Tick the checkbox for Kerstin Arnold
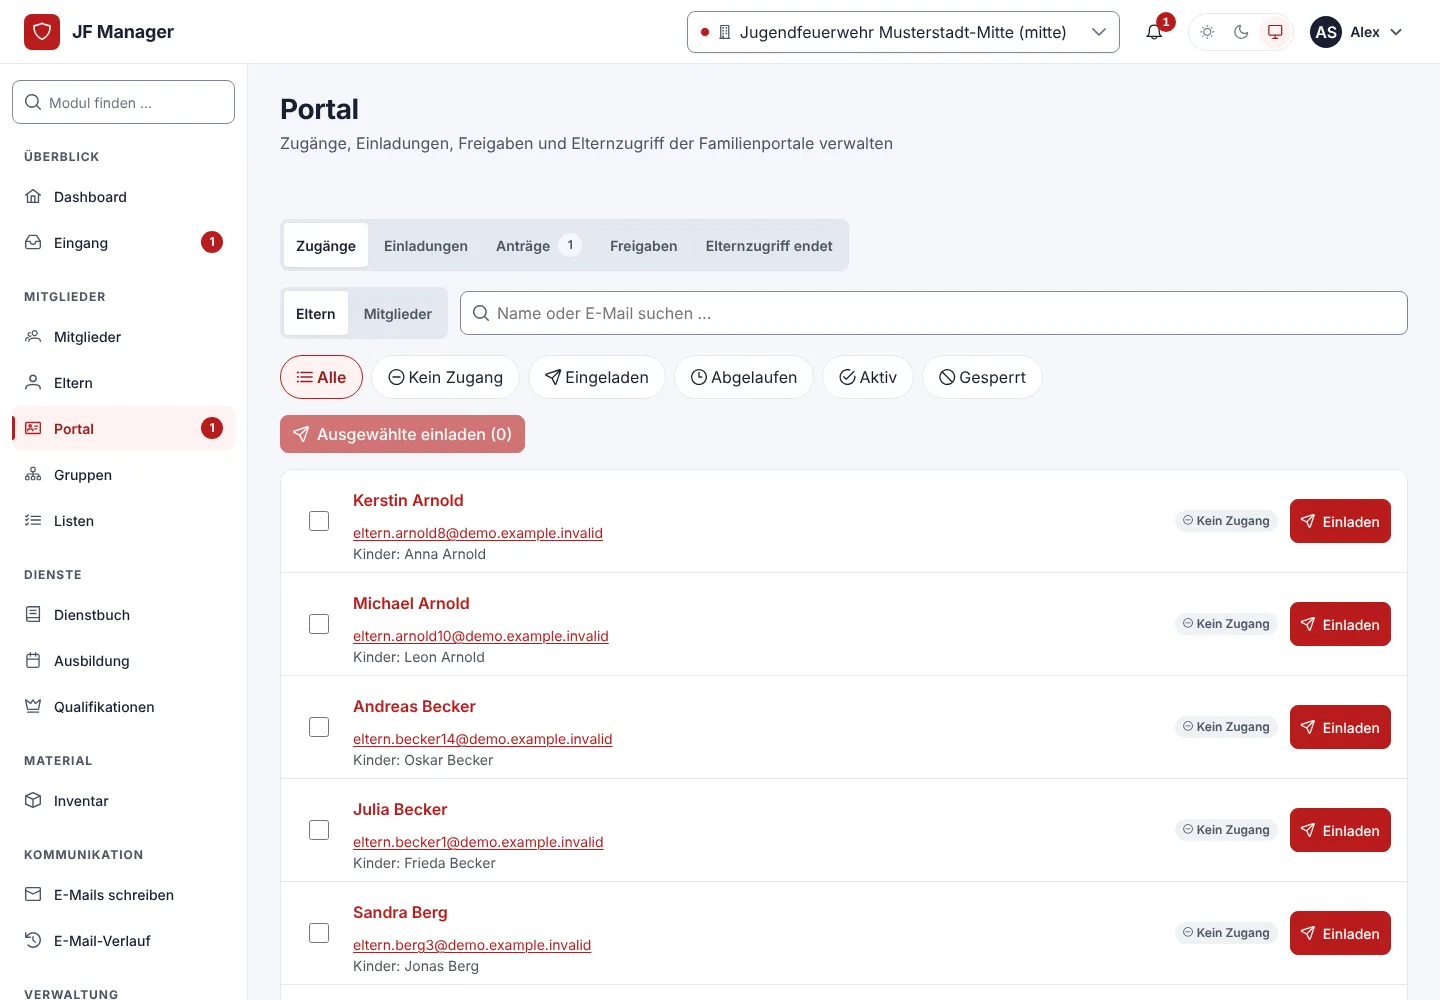 [319, 521]
